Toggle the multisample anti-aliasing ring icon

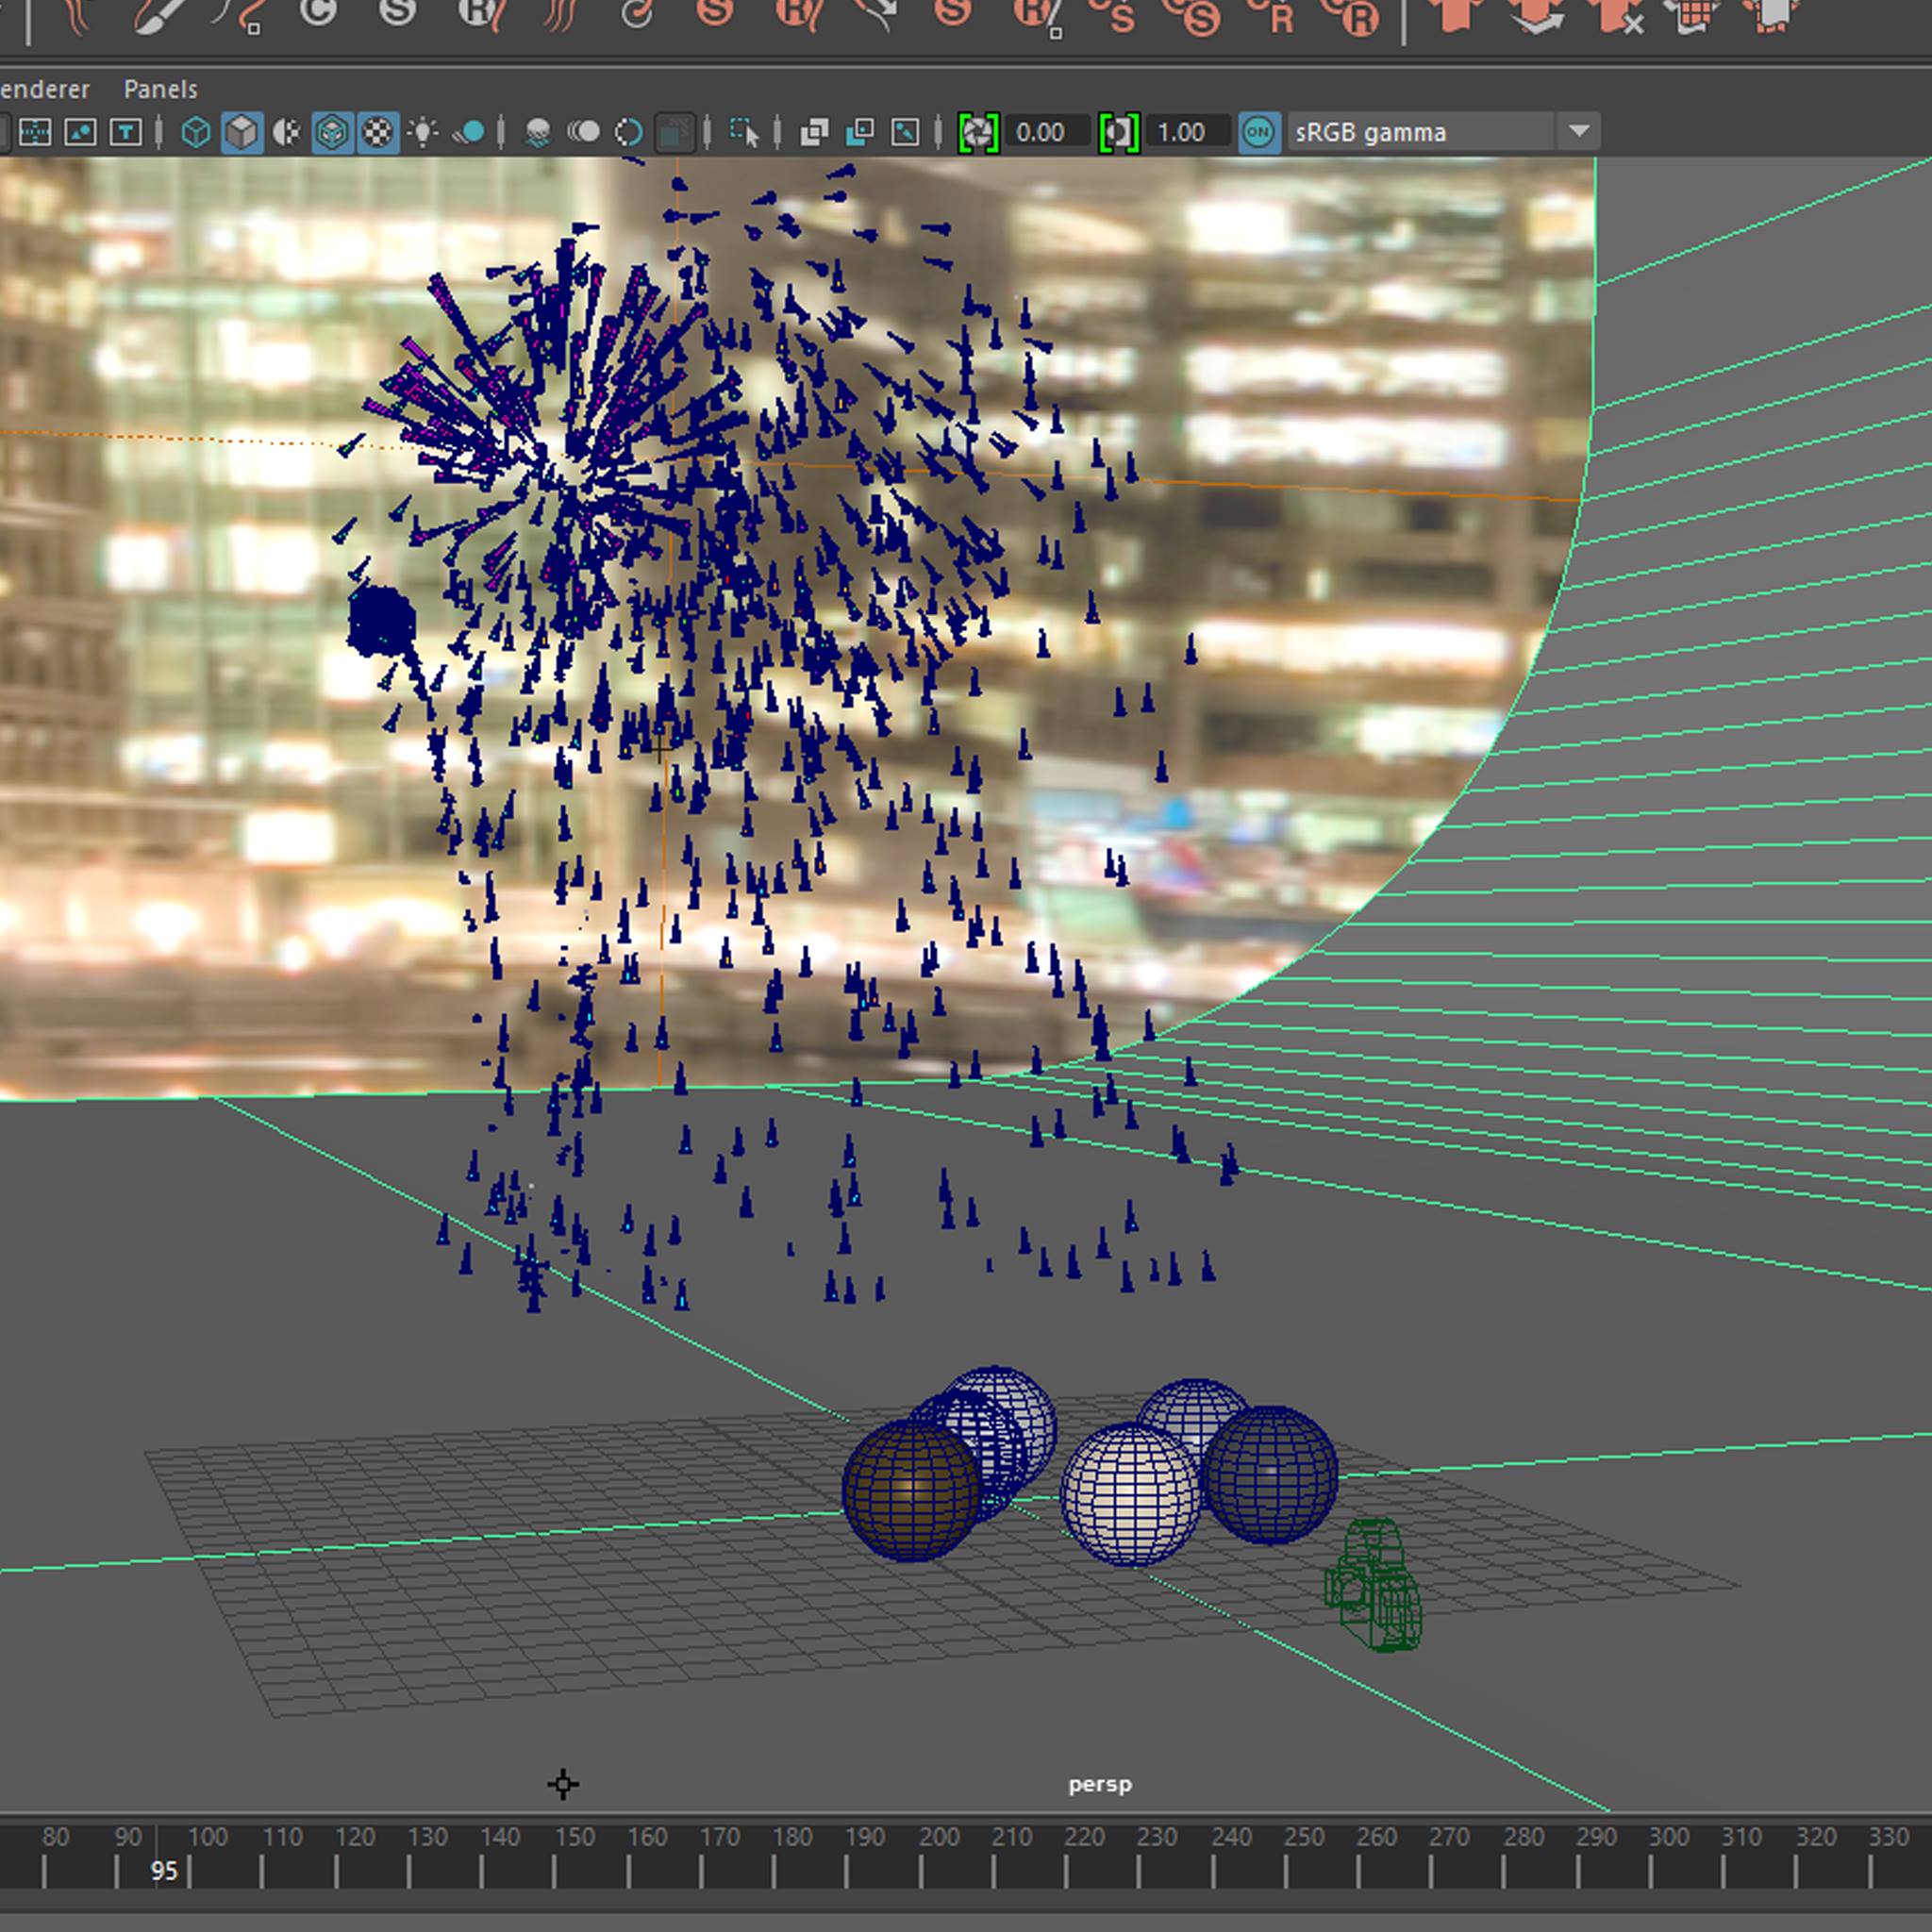tap(628, 132)
